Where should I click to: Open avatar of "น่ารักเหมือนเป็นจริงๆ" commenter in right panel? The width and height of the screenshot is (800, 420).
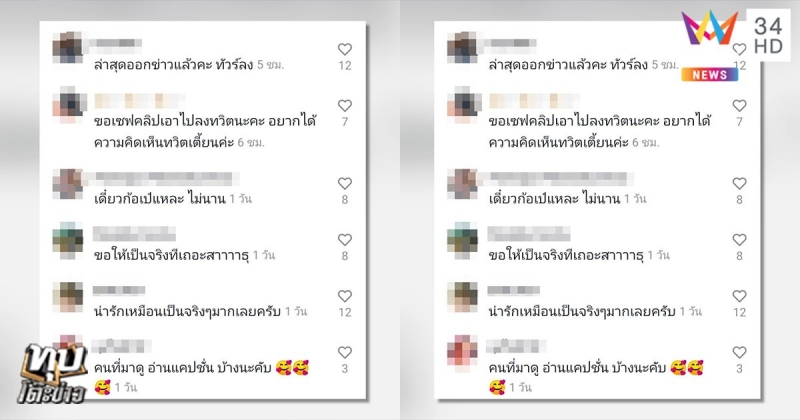click(x=462, y=297)
